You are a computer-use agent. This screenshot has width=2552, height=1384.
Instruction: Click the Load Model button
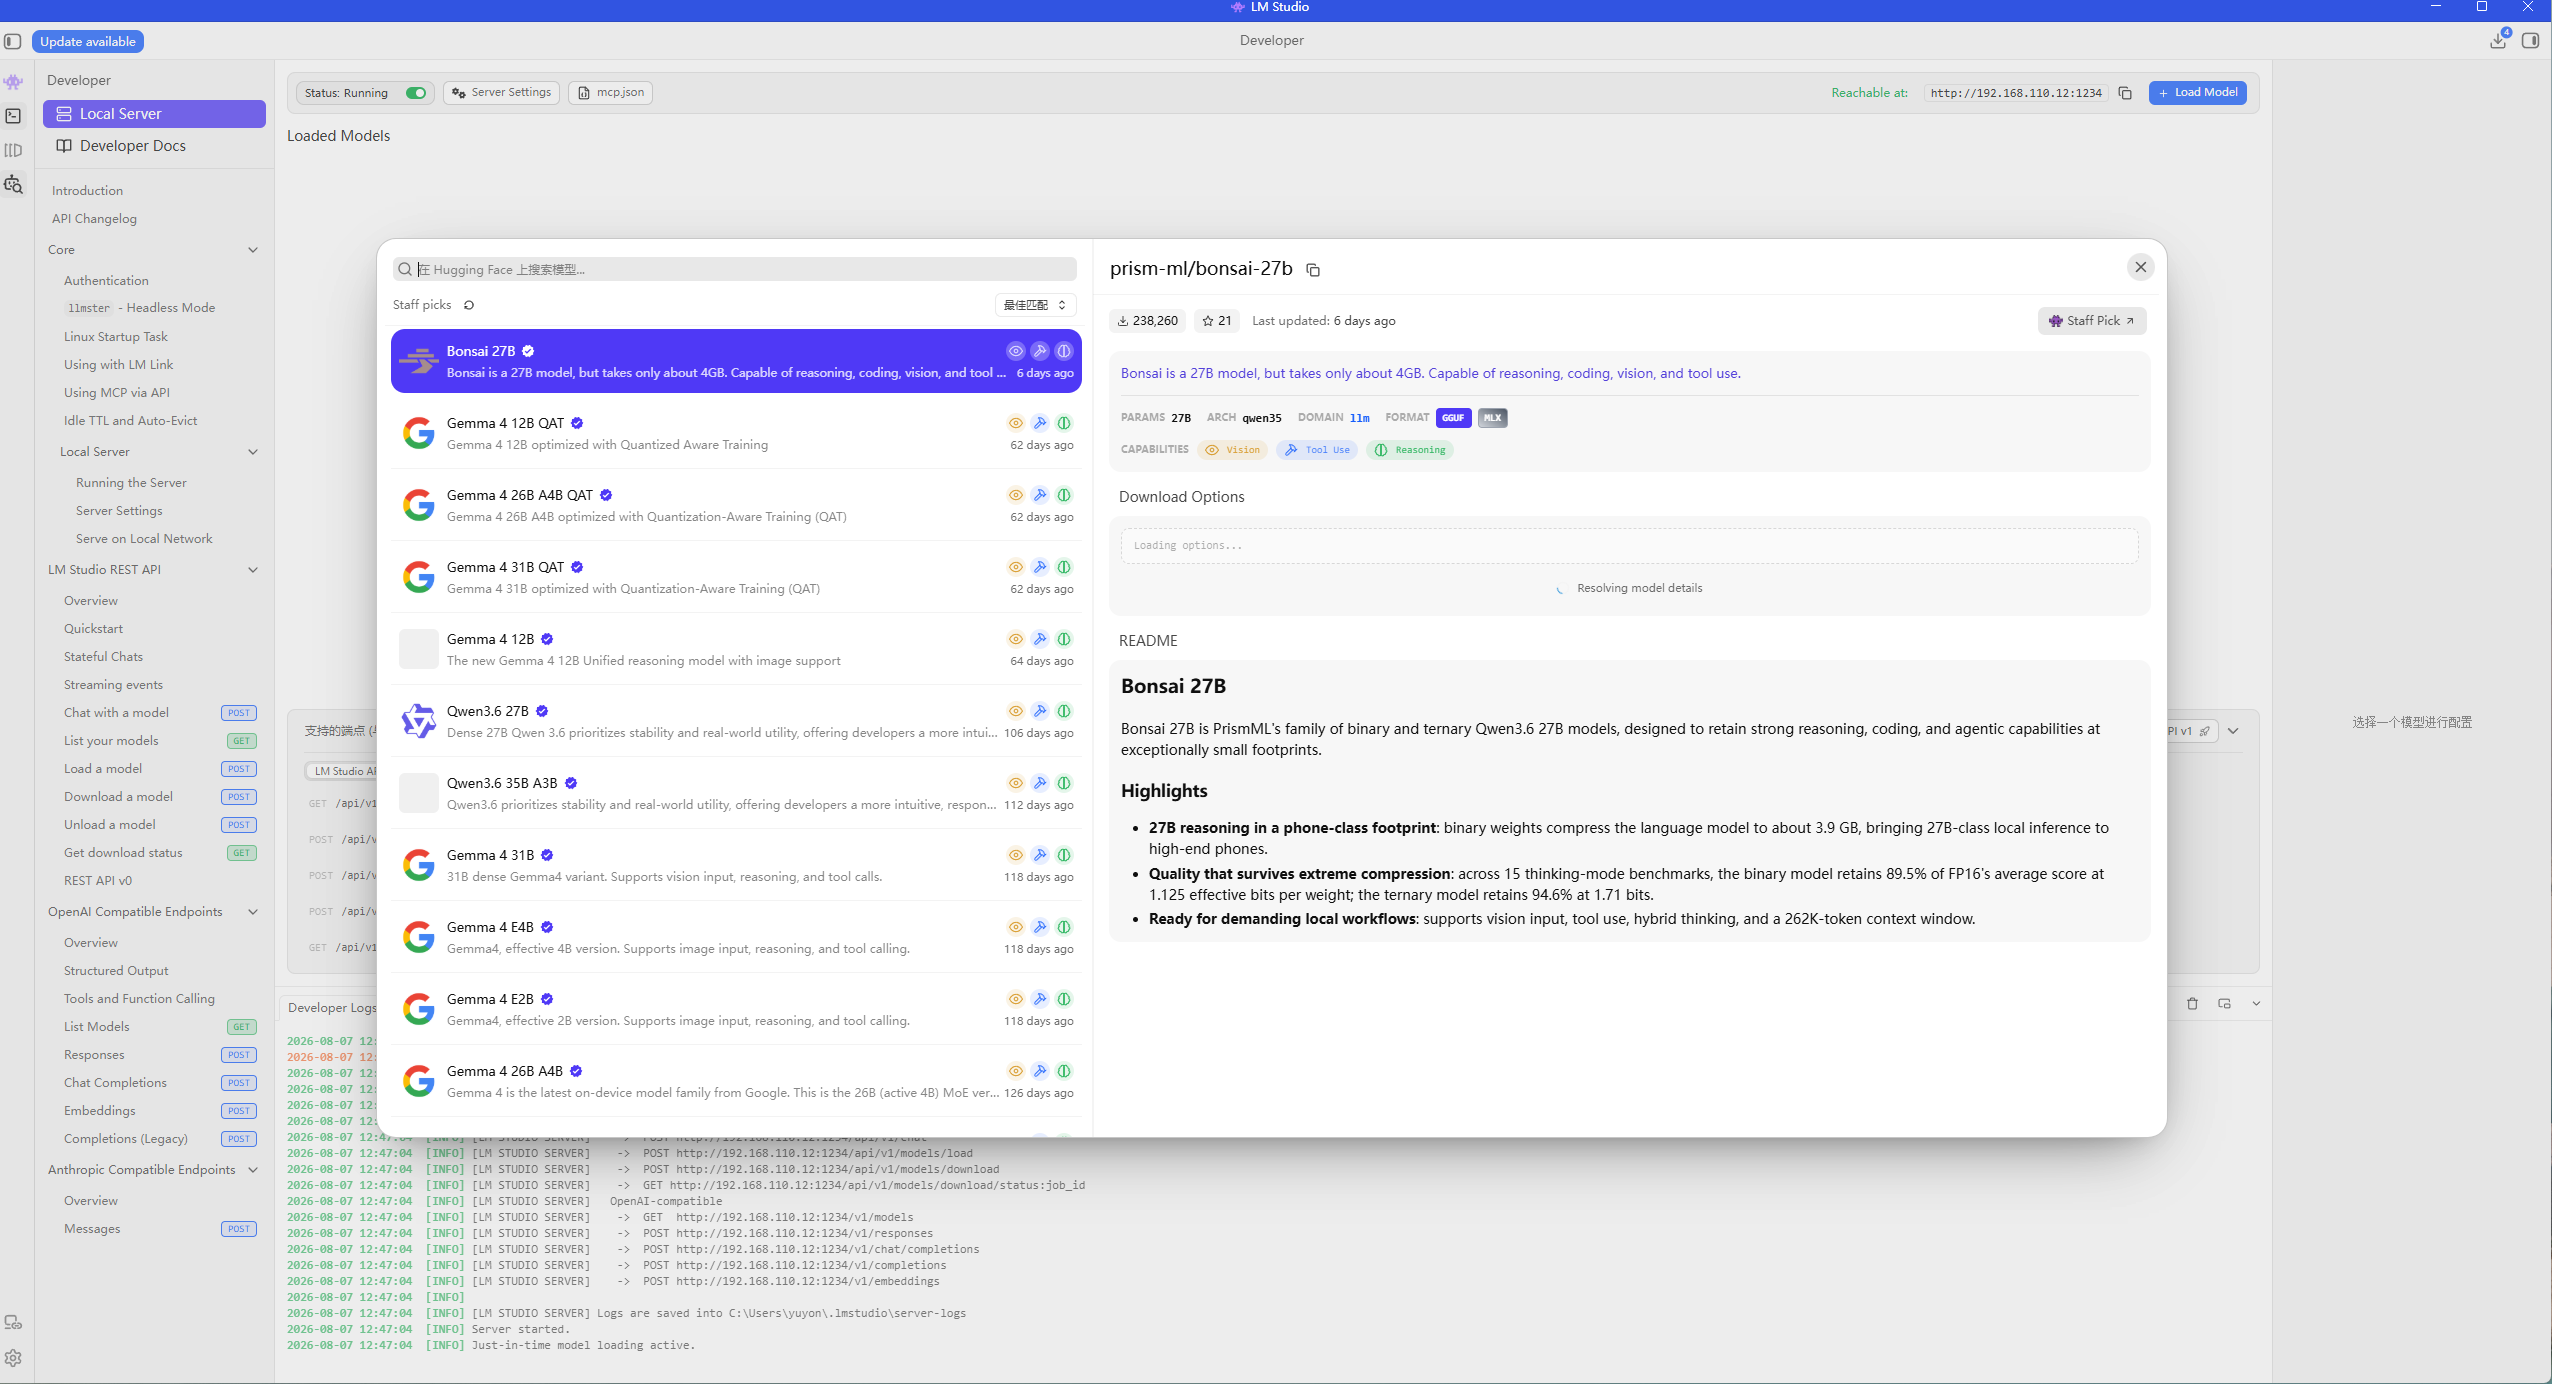coord(2197,93)
